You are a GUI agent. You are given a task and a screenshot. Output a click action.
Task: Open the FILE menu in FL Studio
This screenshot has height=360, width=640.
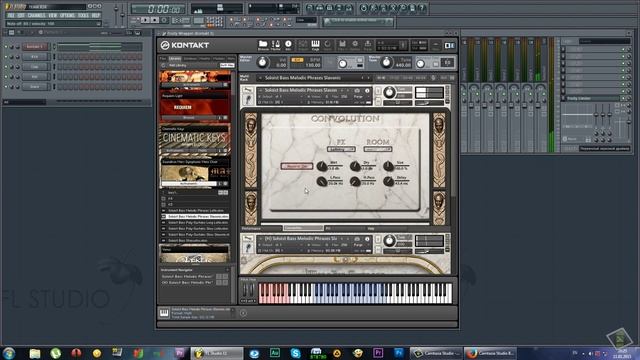click(11, 15)
